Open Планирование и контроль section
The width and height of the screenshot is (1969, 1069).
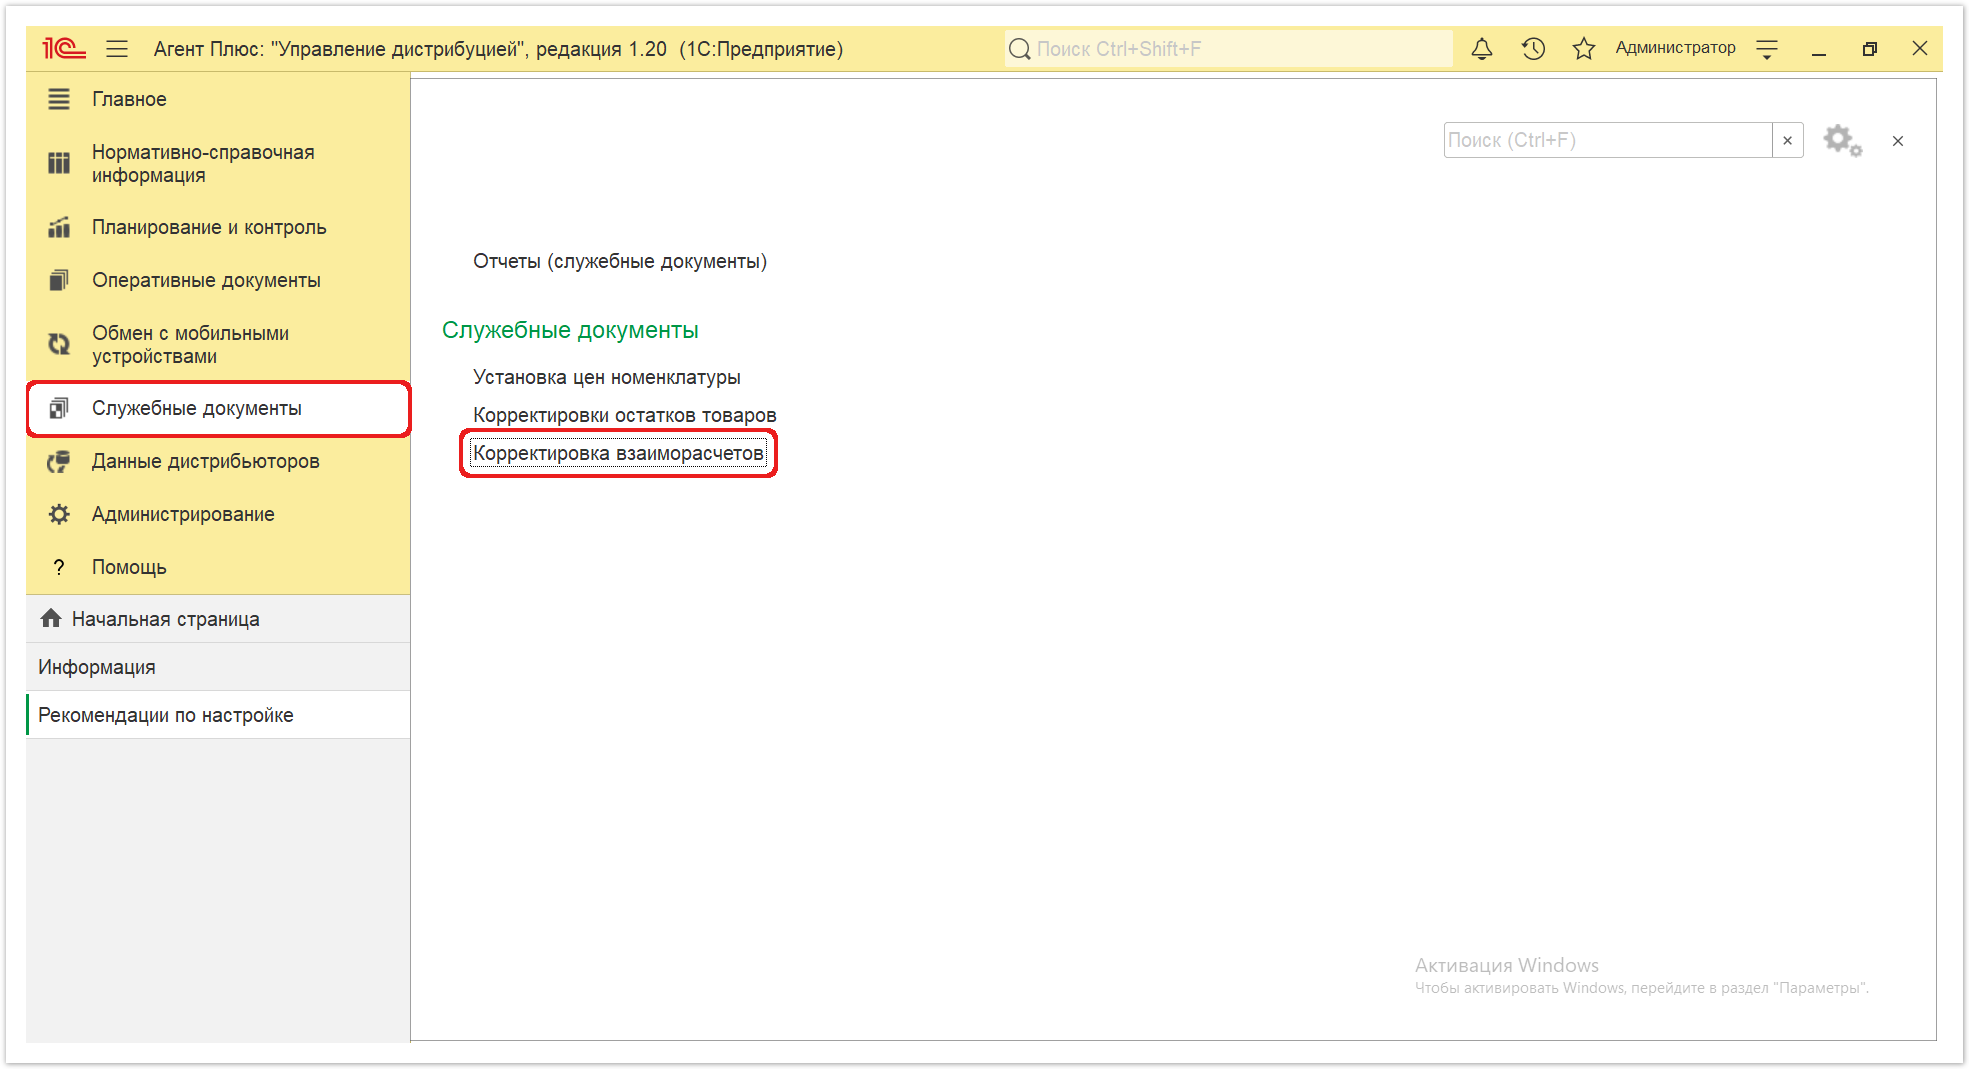218,227
